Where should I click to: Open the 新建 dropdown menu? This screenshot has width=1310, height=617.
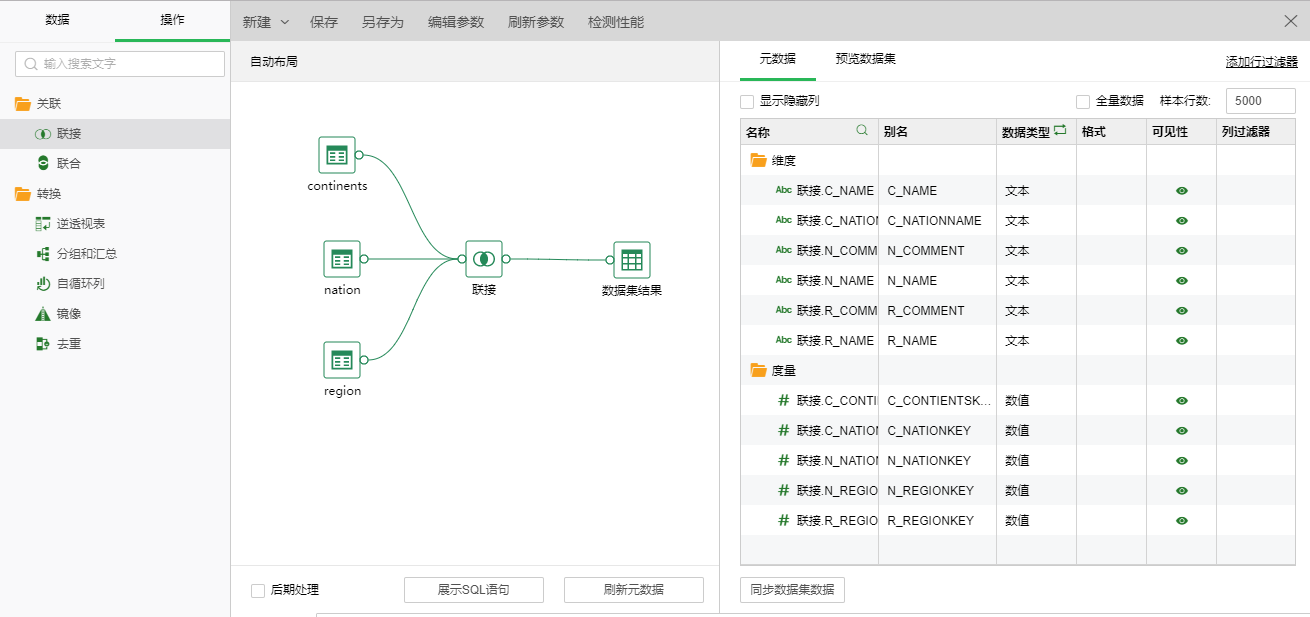266,22
